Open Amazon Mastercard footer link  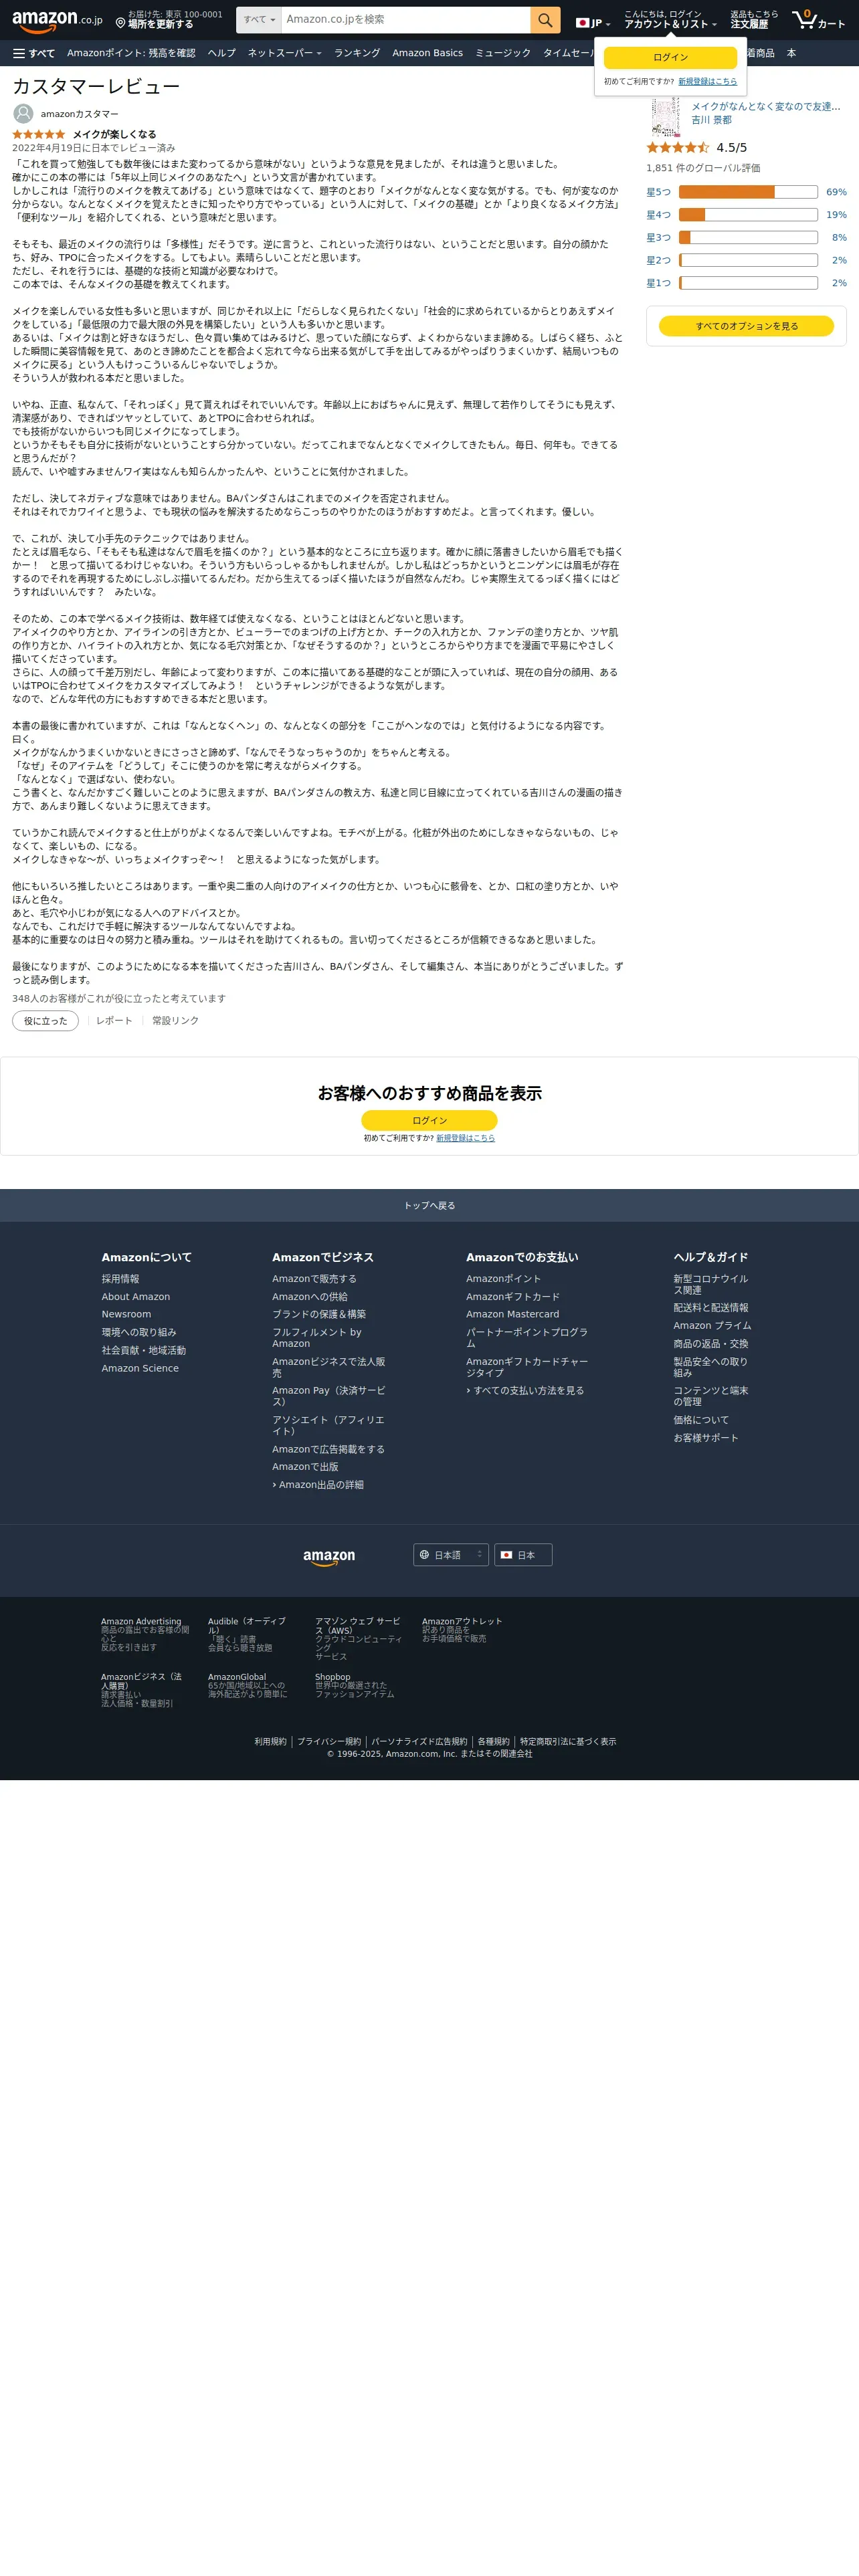pyautogui.click(x=512, y=1314)
